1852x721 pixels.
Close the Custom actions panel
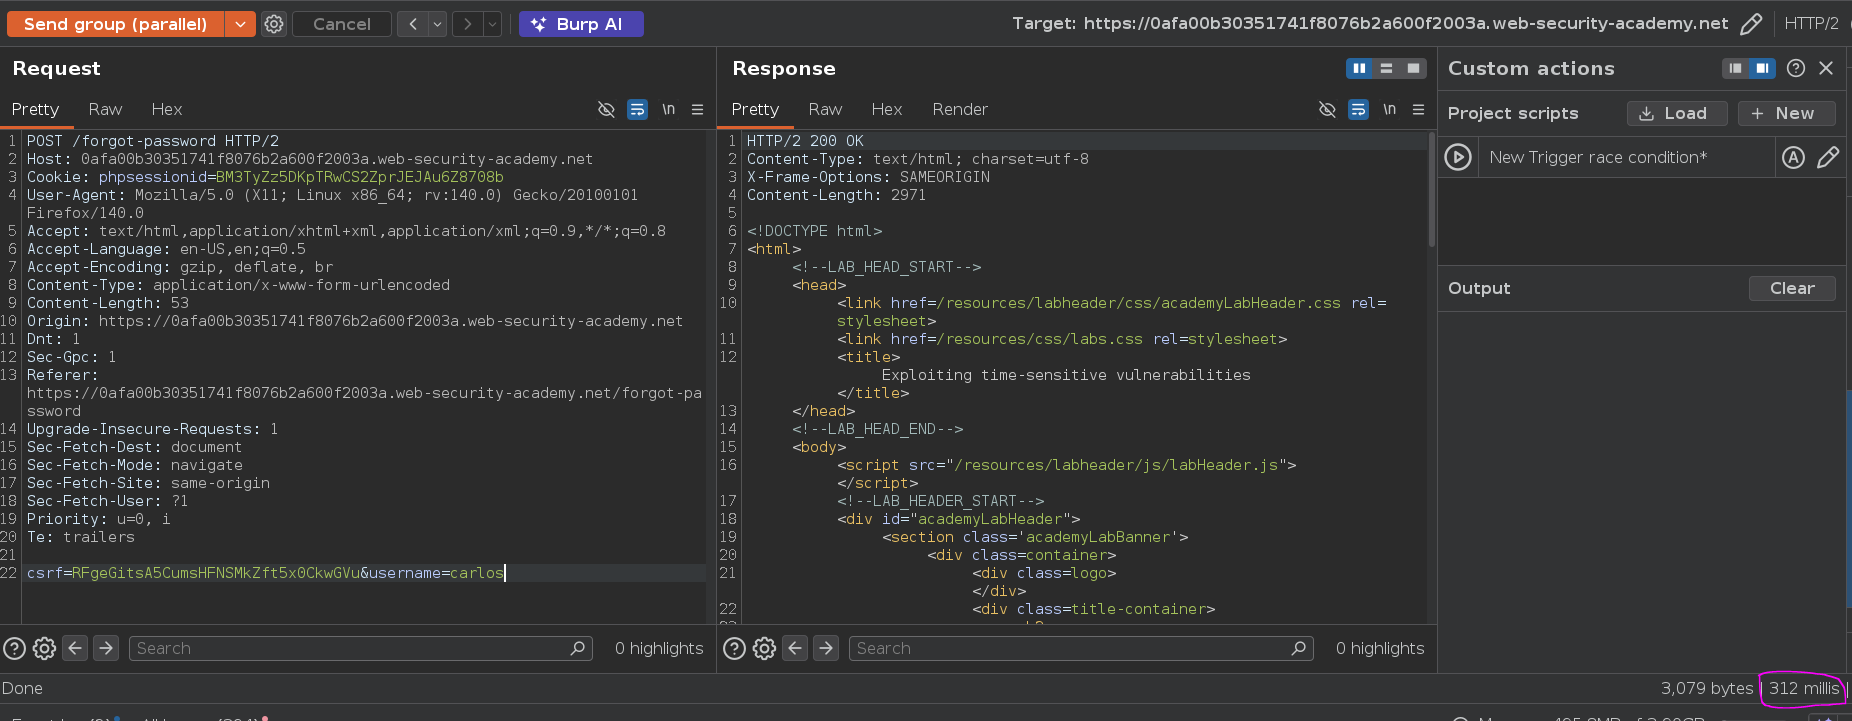click(1826, 68)
